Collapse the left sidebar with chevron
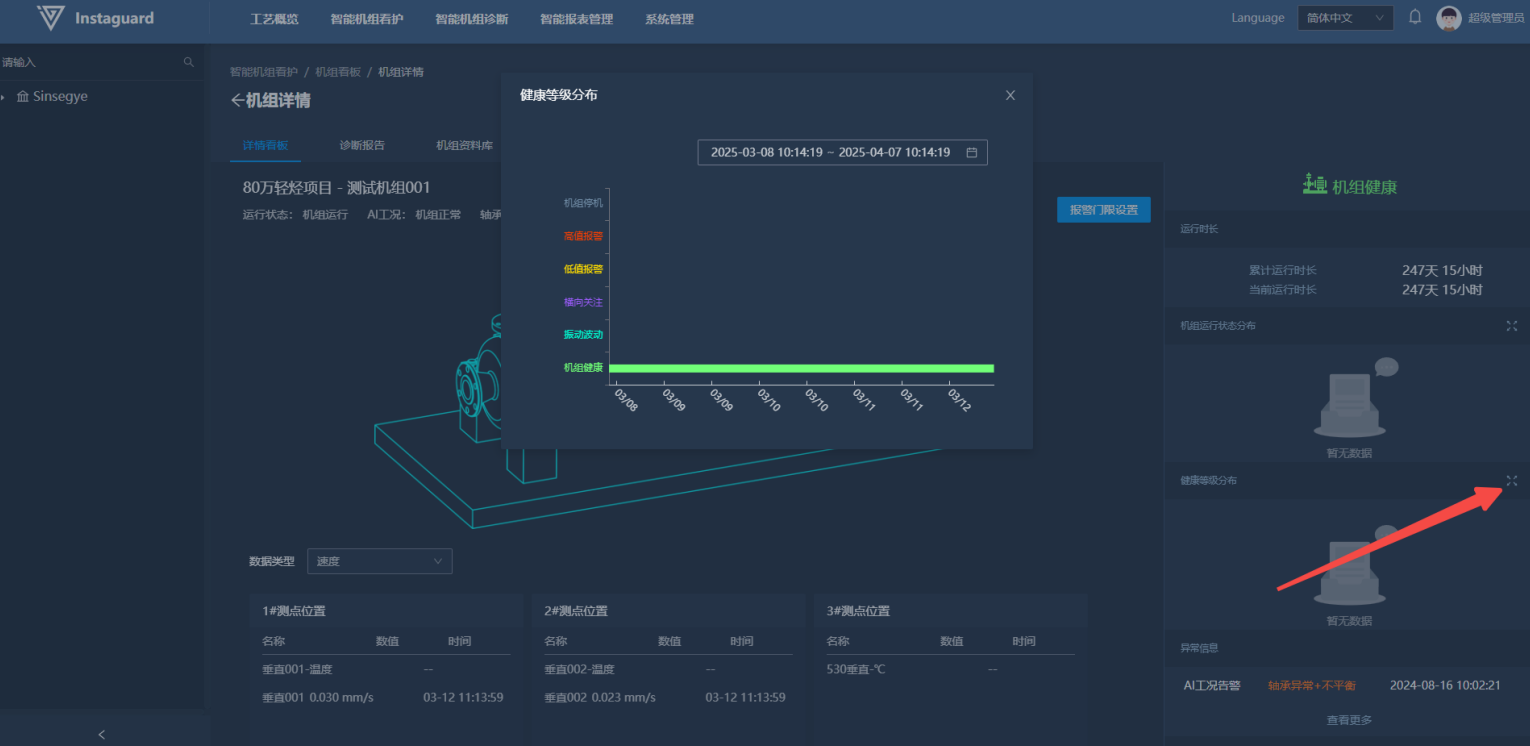The image size is (1530, 746). [101, 735]
